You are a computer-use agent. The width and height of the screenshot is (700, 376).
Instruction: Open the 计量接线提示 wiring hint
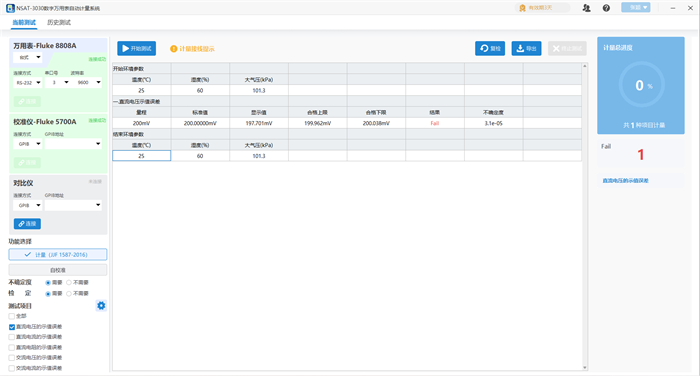192,49
